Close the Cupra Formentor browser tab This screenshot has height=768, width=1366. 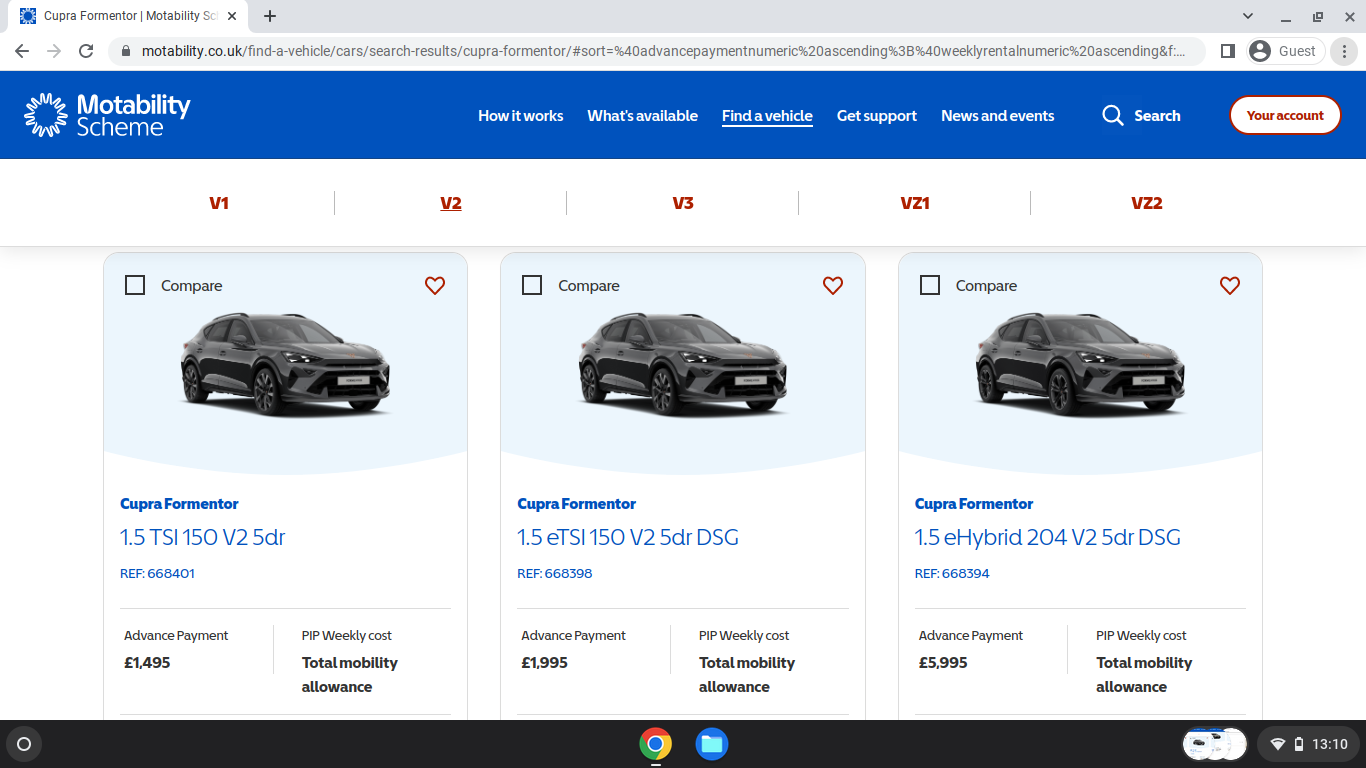[x=232, y=16]
